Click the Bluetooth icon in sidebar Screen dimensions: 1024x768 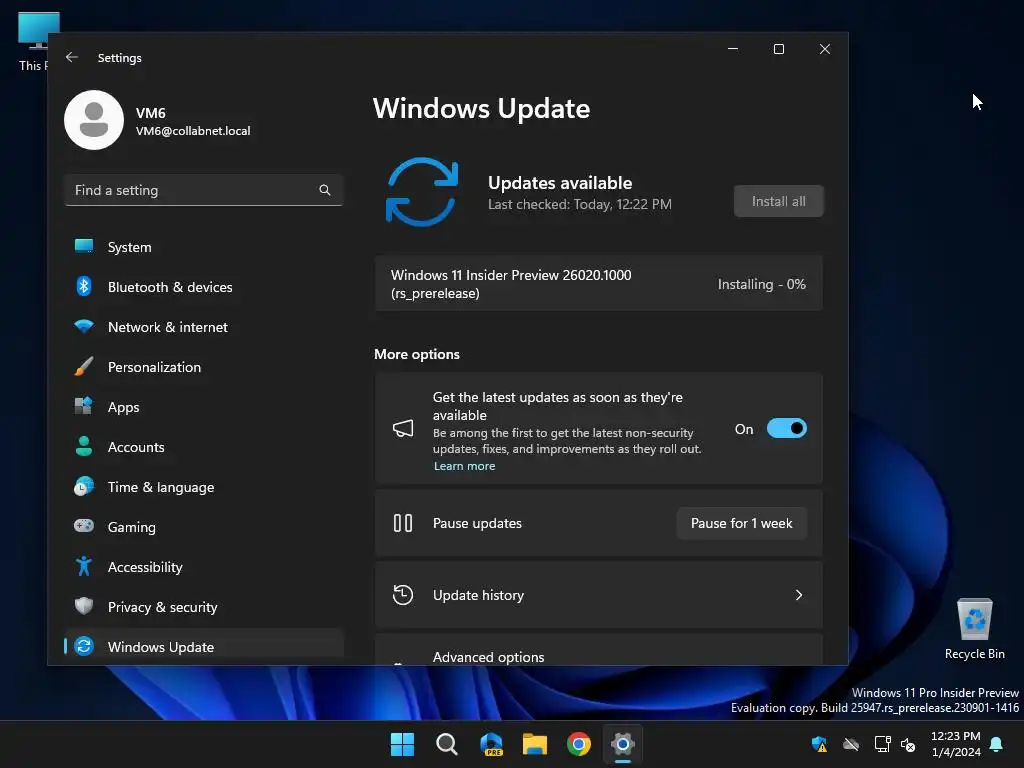[84, 286]
